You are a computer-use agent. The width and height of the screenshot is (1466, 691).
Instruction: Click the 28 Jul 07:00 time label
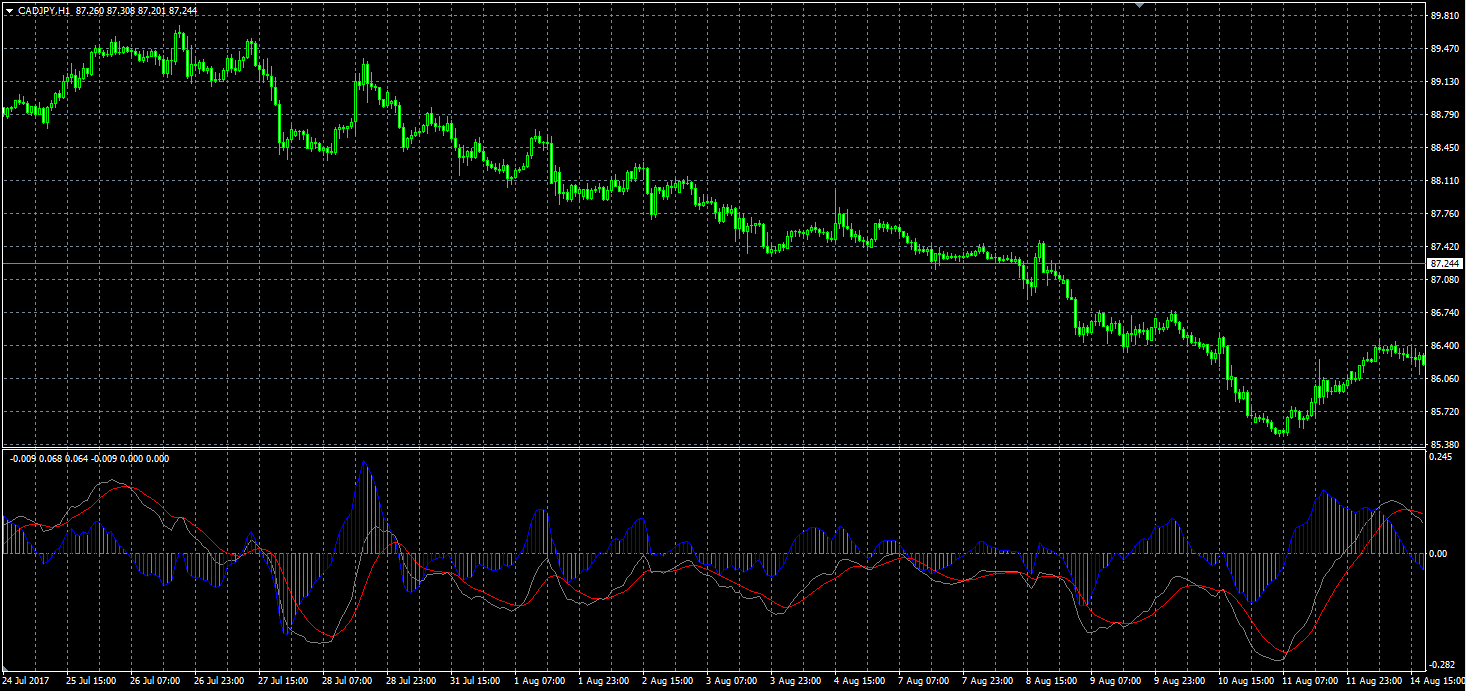click(x=347, y=680)
